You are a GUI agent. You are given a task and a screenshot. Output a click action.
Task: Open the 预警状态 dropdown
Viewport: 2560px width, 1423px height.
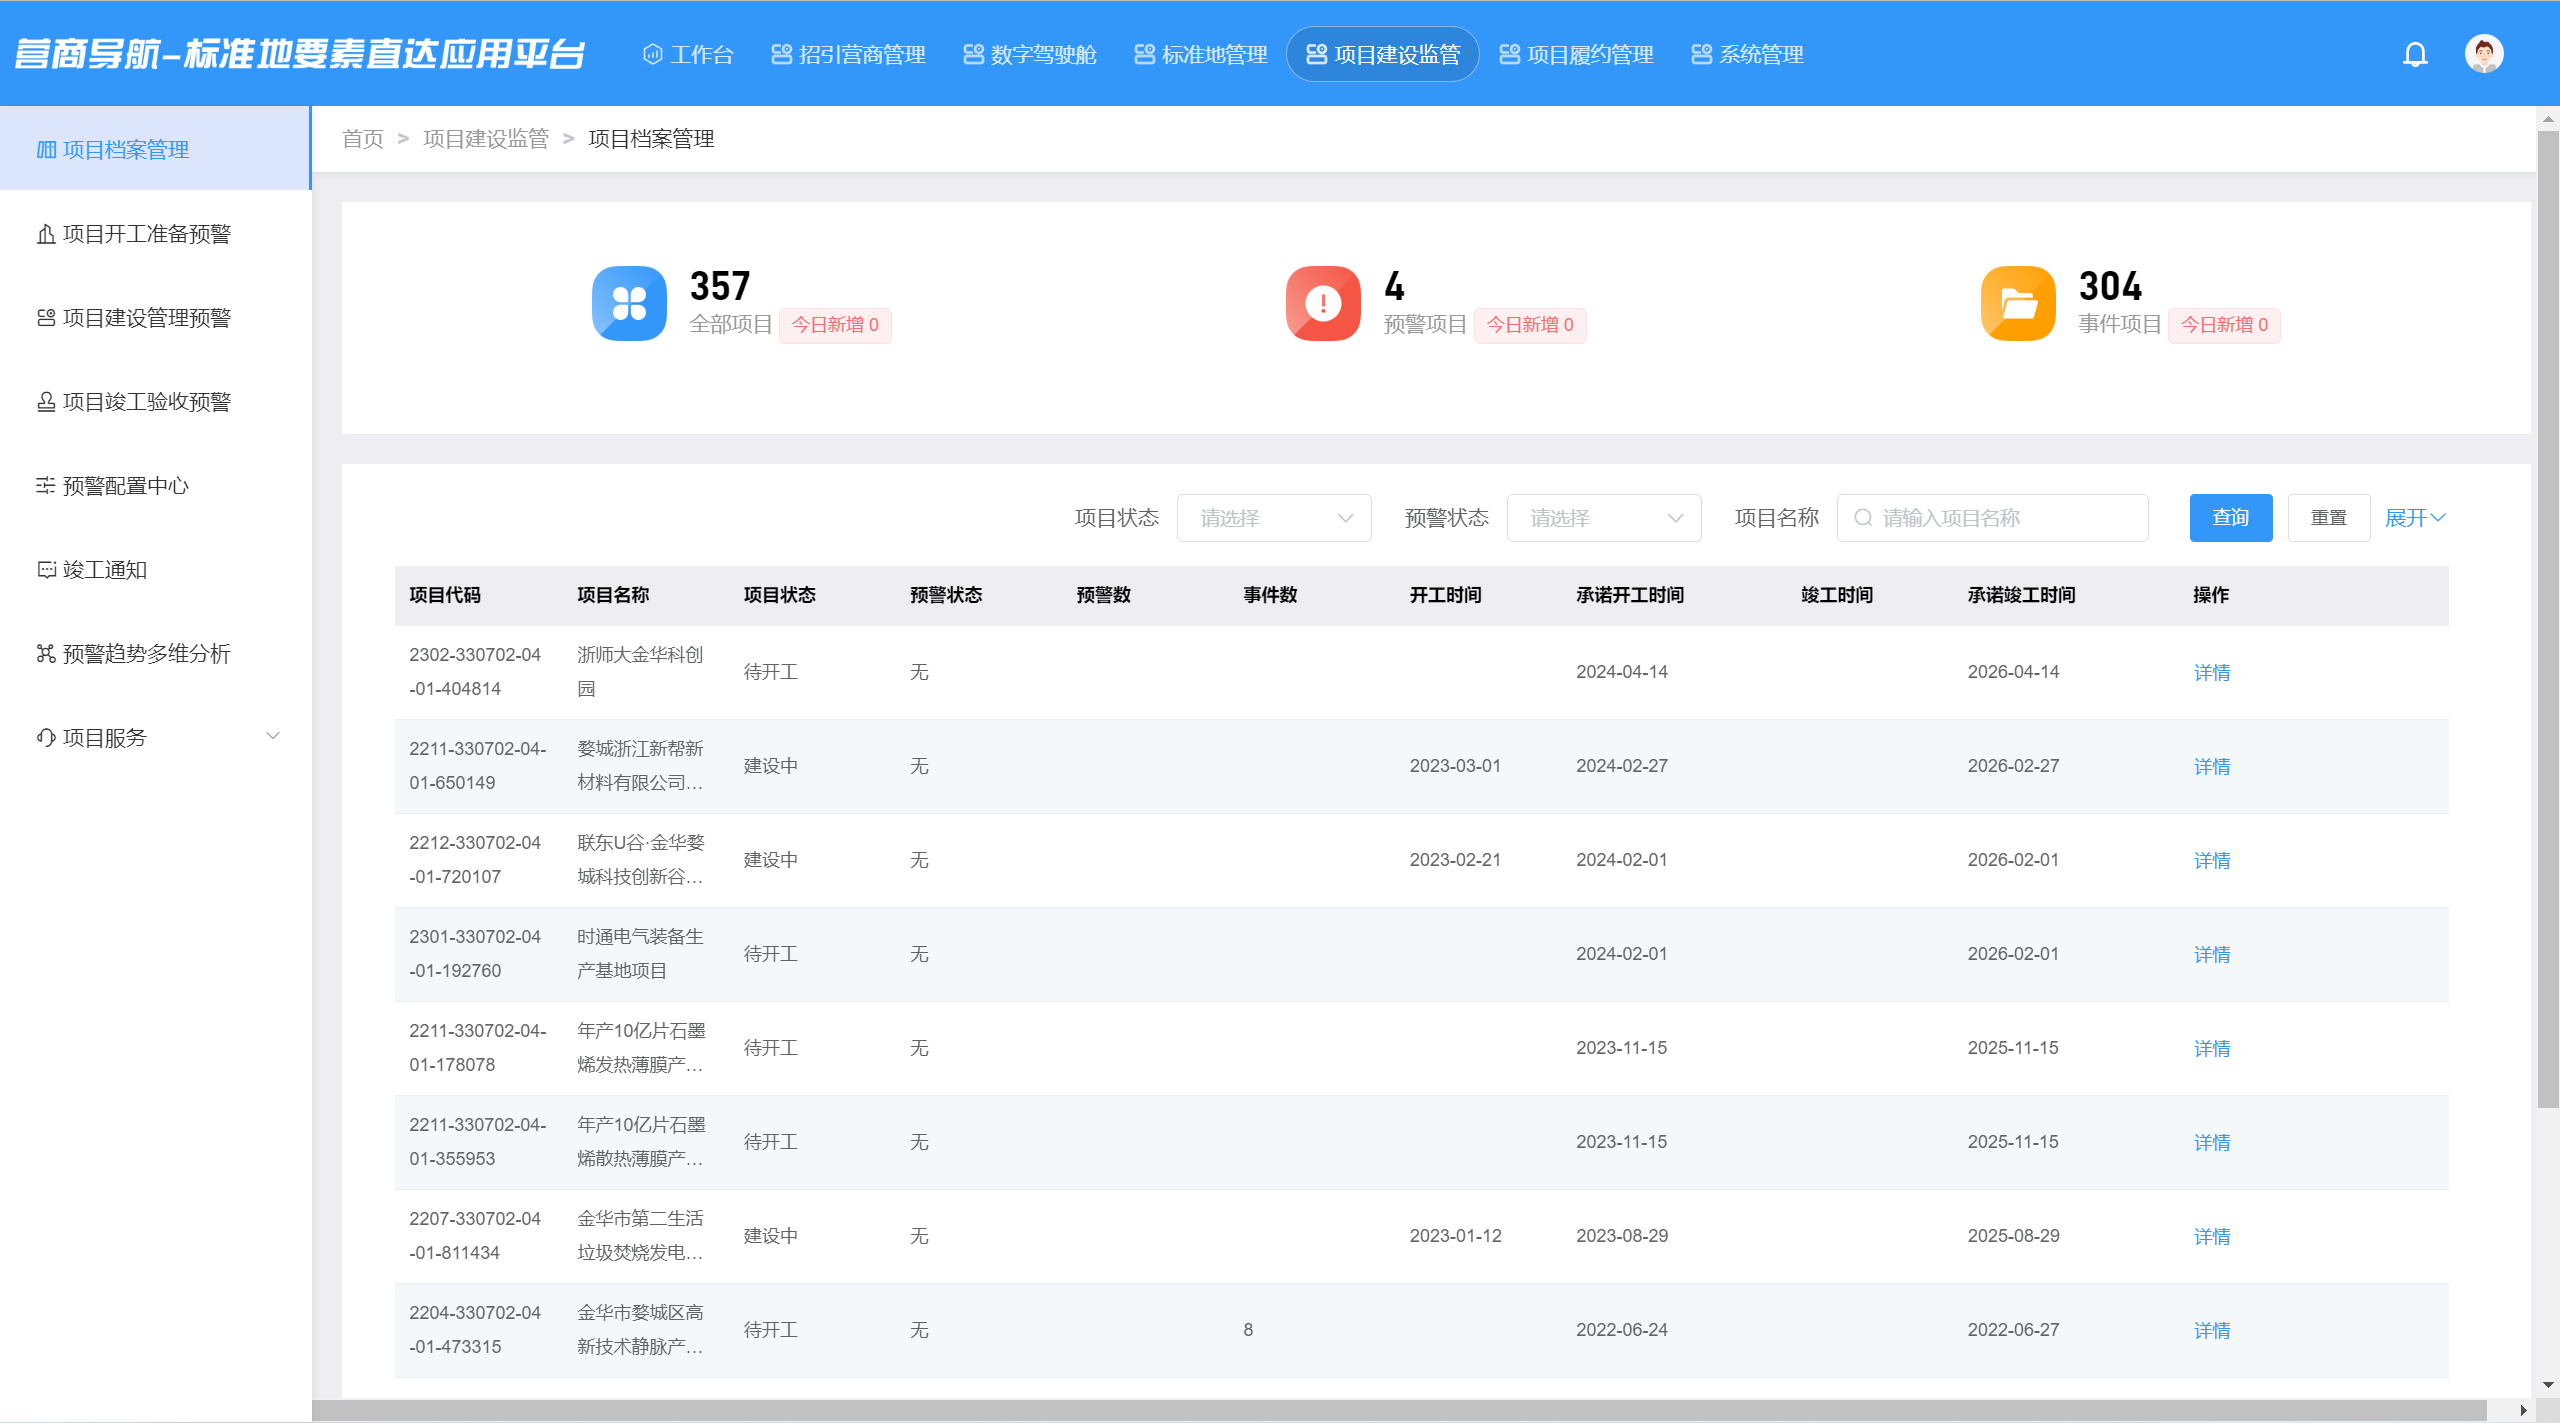[1604, 518]
